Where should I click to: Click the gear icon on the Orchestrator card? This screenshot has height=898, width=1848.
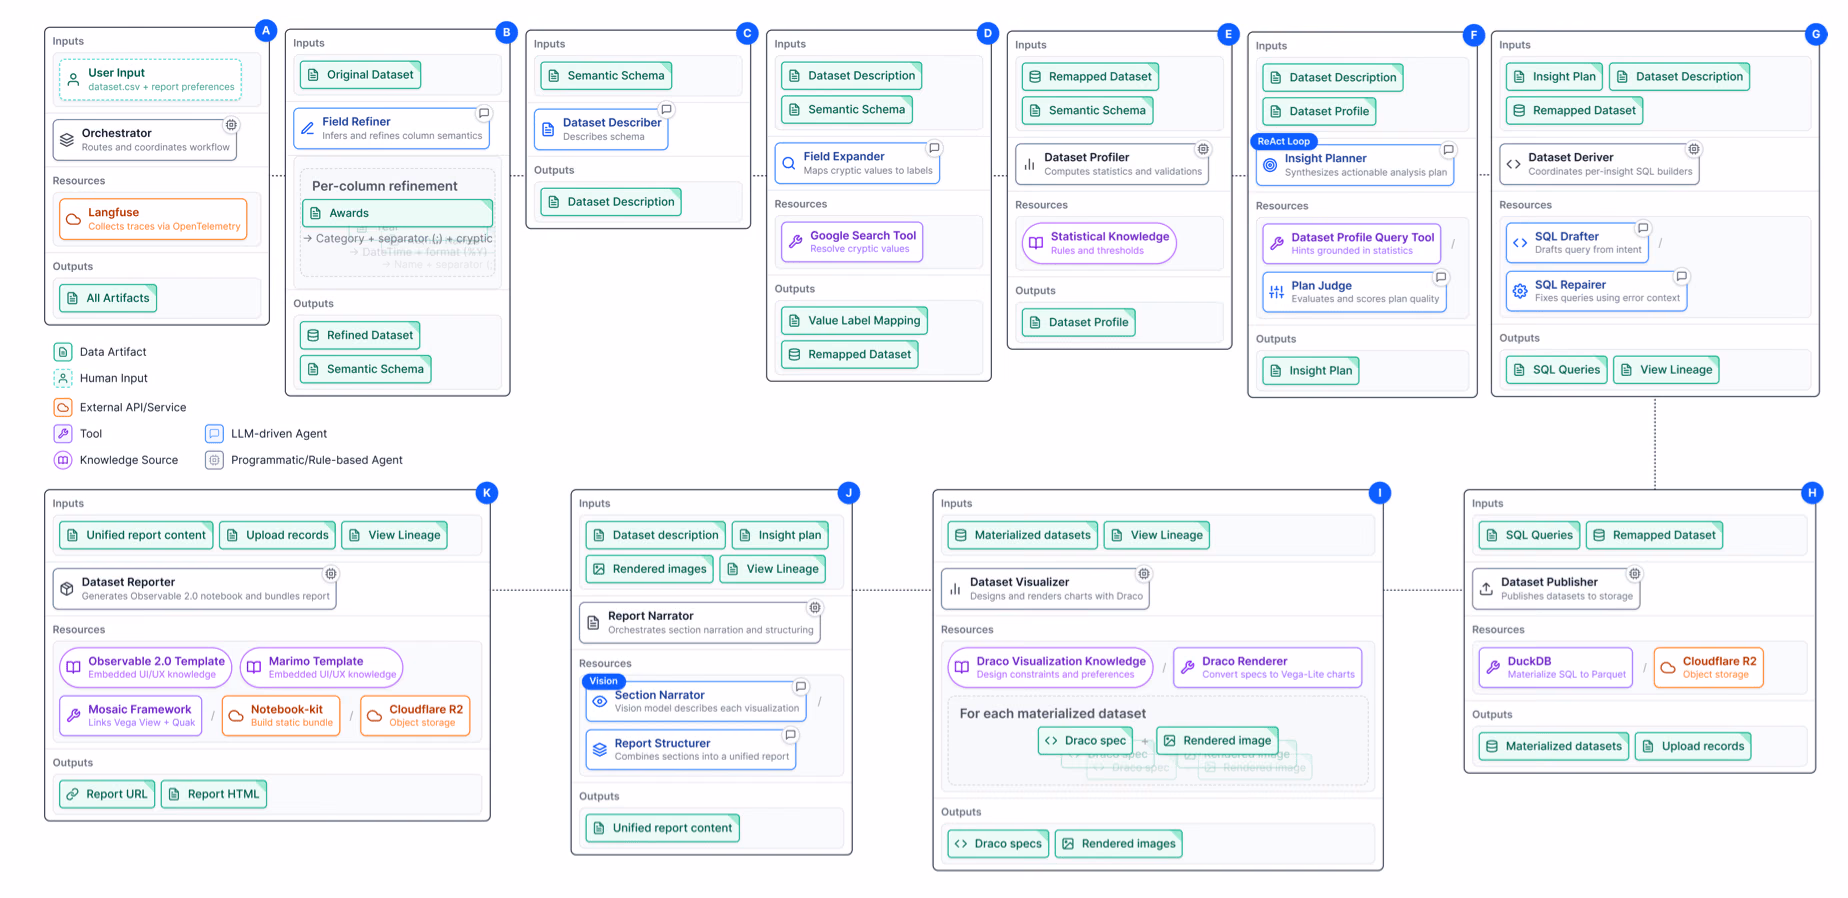click(x=231, y=125)
